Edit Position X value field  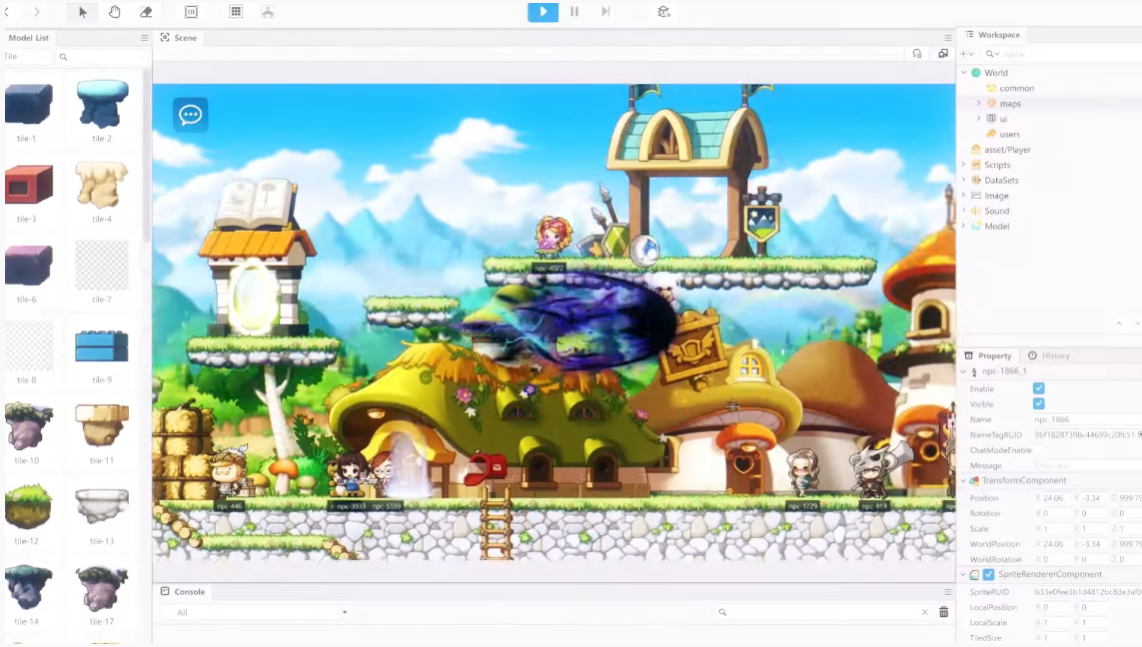click(x=1053, y=498)
